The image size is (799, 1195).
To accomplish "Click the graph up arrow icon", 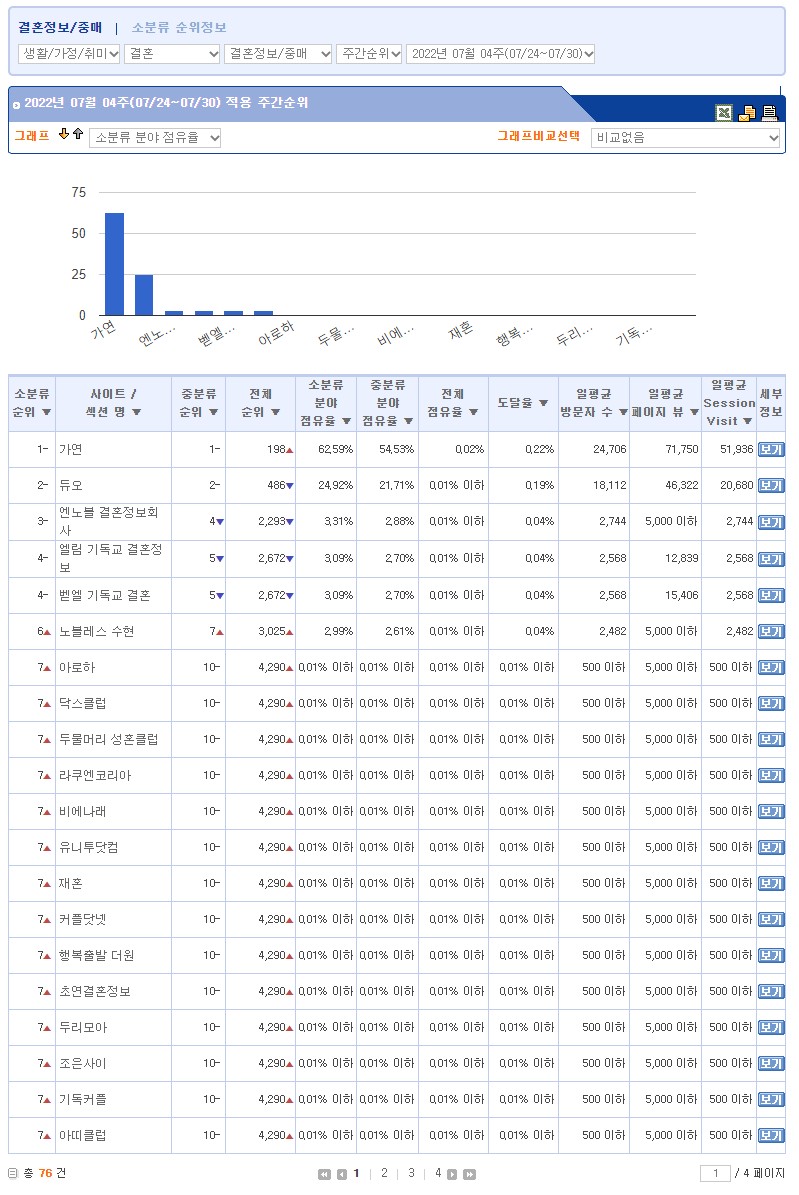I will pyautogui.click(x=77, y=134).
